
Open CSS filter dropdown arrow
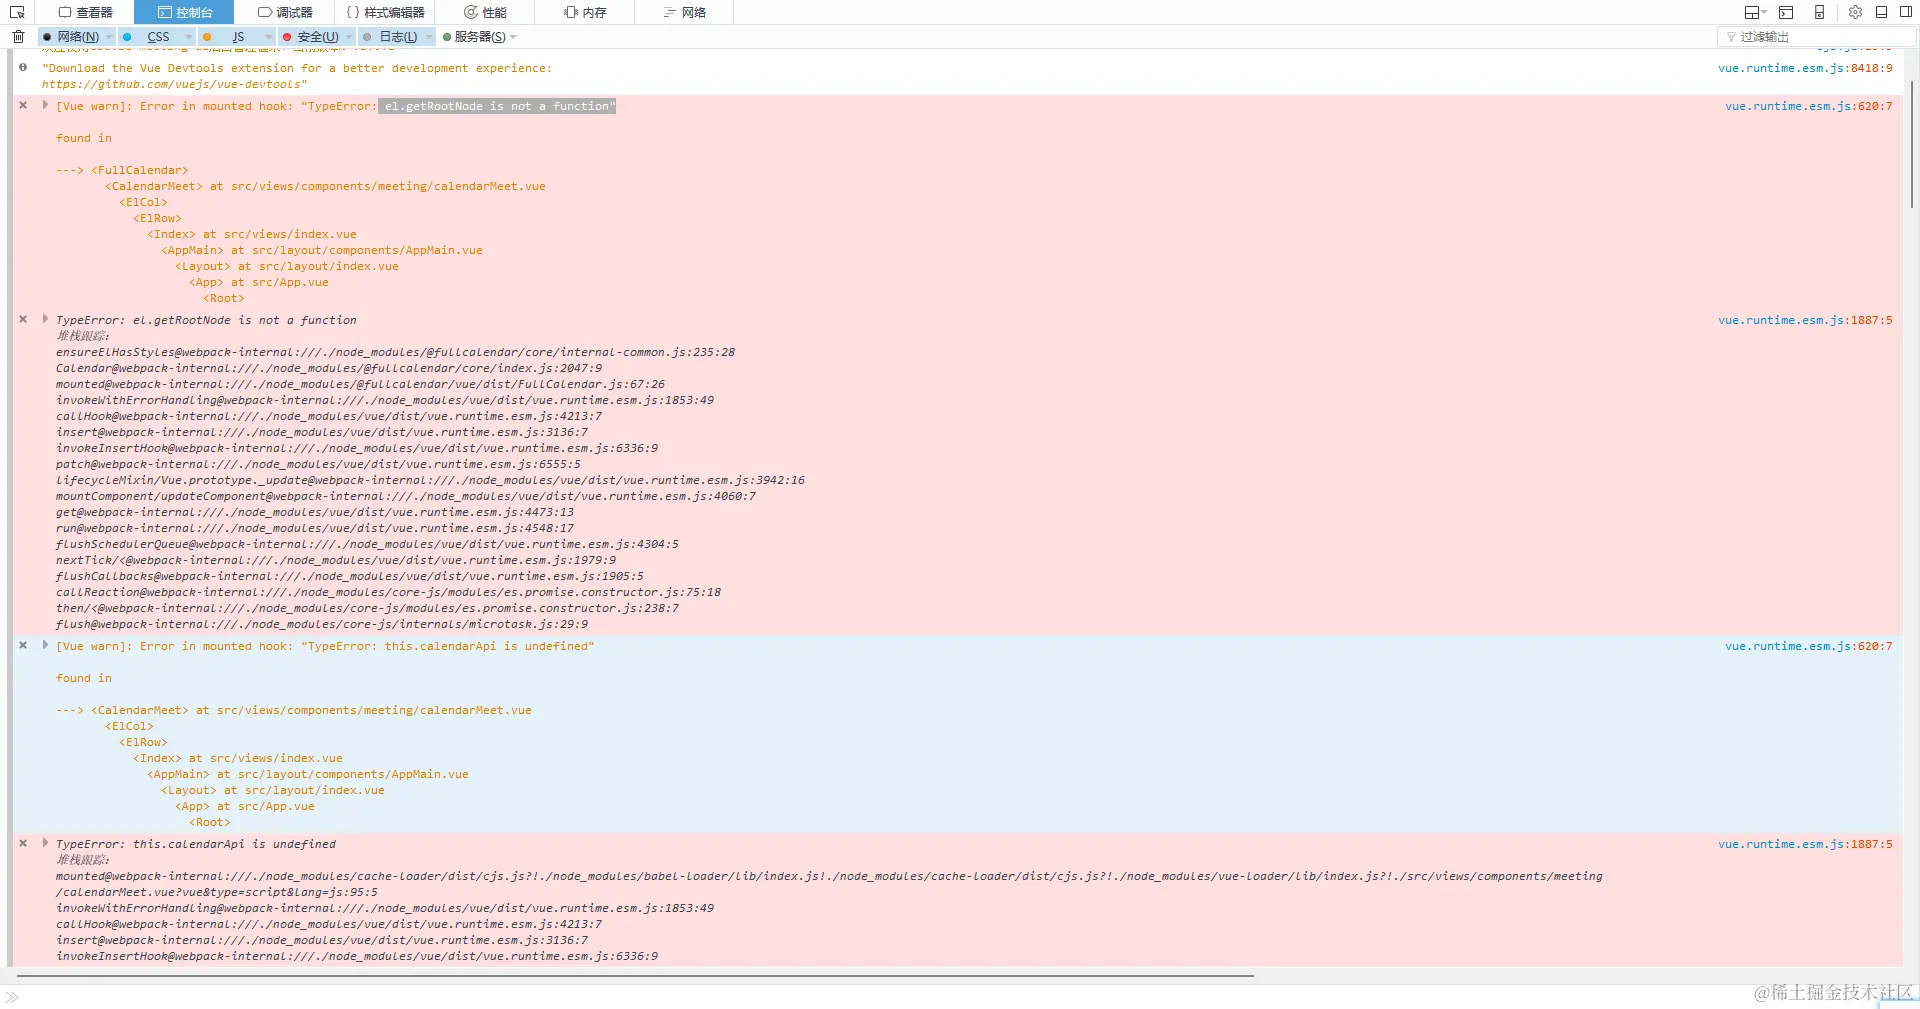(x=189, y=37)
